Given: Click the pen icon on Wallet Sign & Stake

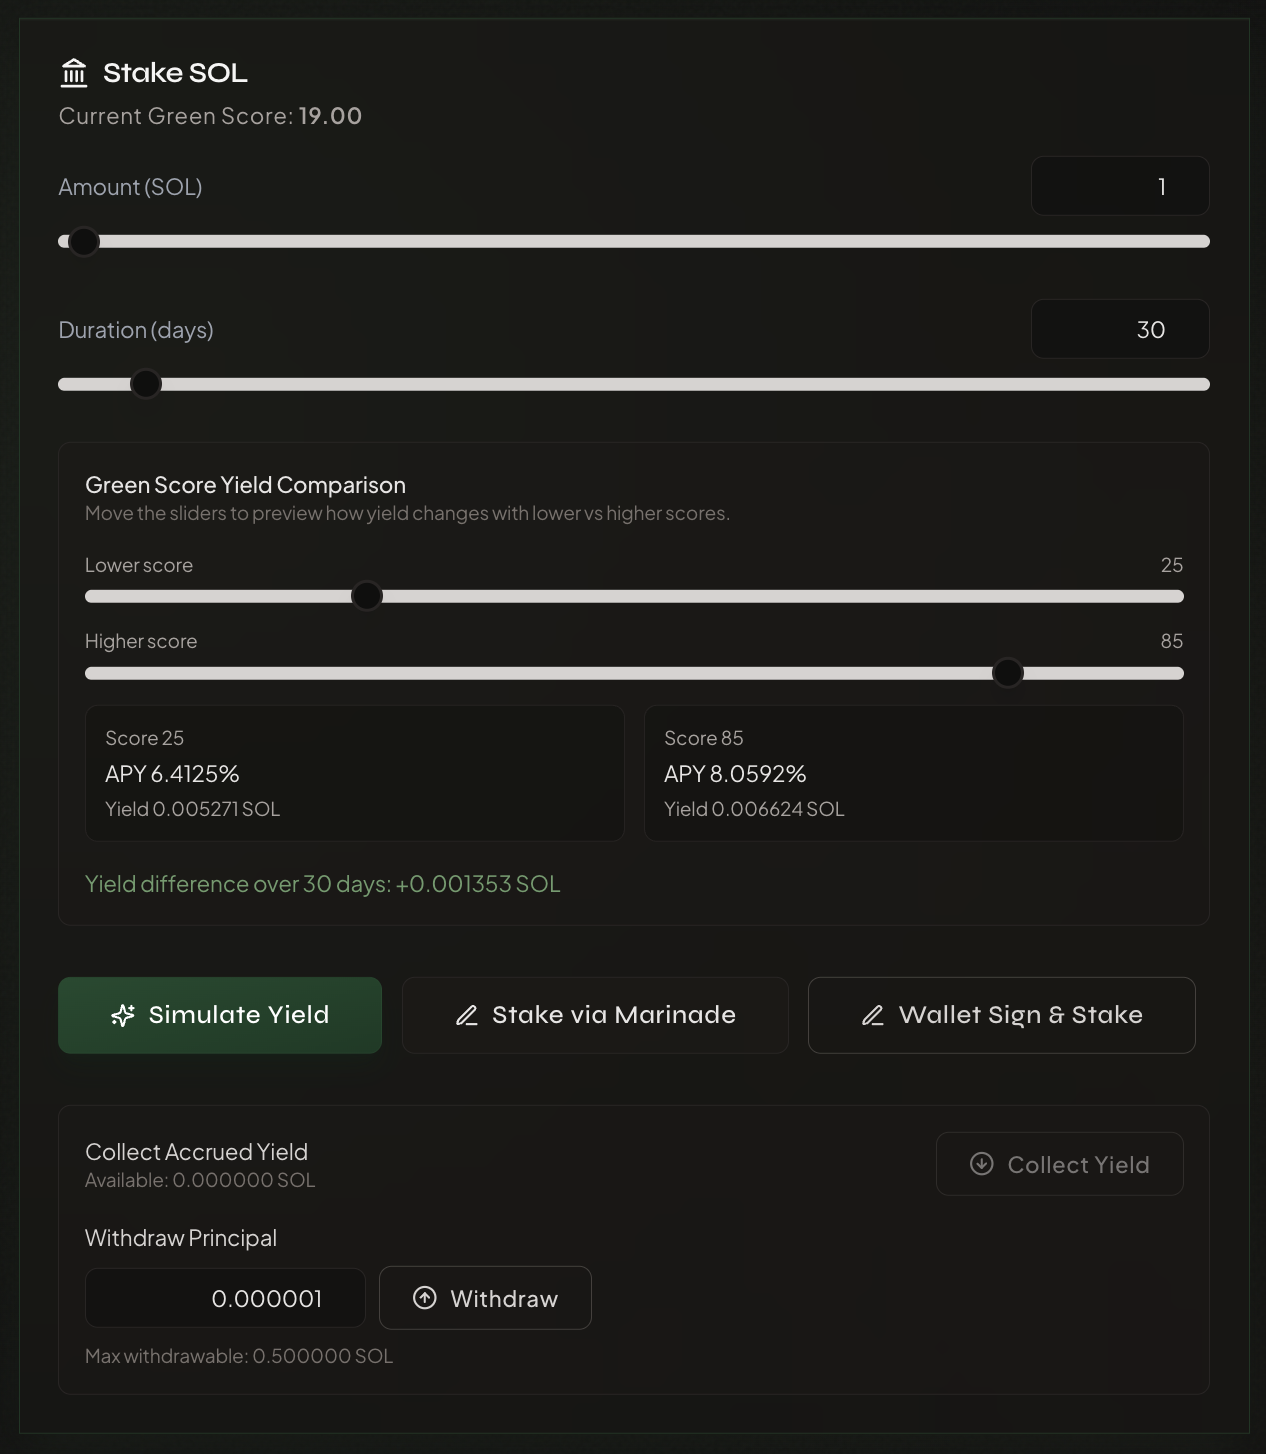Looking at the screenshot, I should pyautogui.click(x=873, y=1015).
